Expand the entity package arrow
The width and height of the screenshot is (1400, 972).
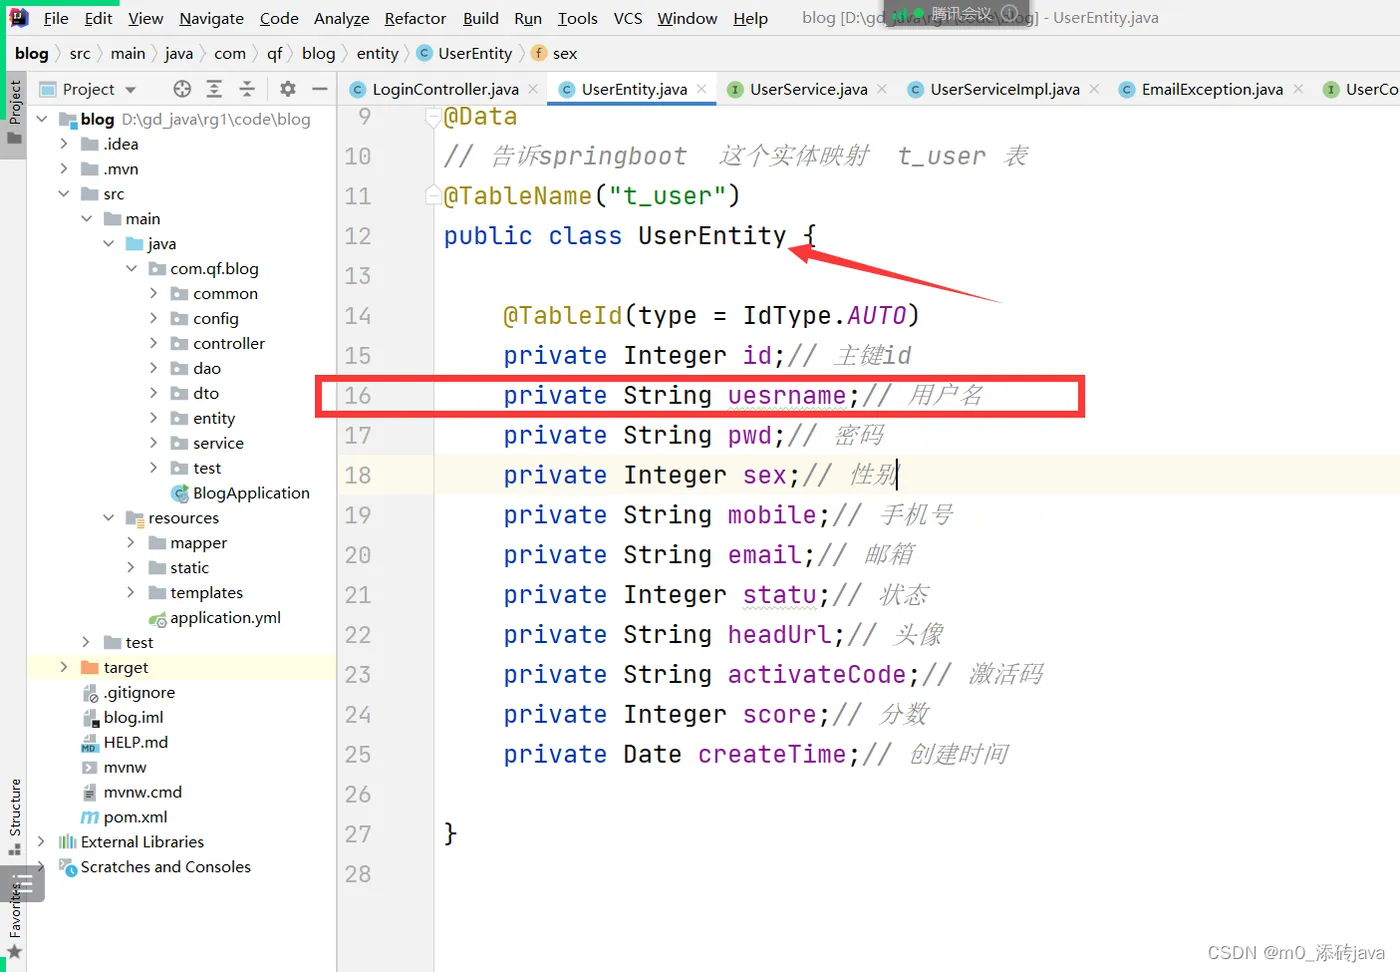153,418
